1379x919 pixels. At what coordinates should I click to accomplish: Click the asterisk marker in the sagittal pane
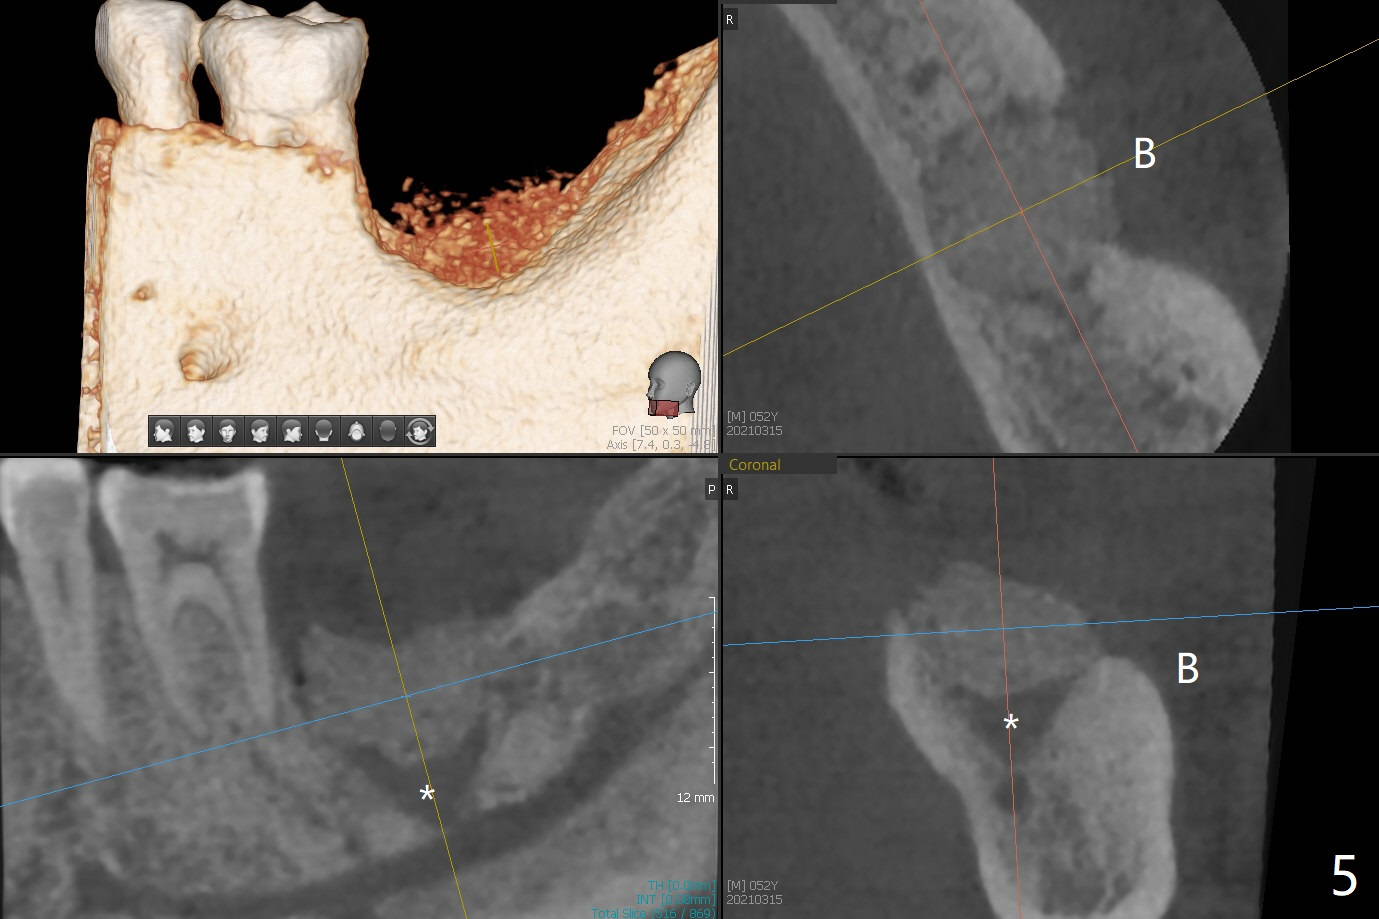(x=427, y=795)
